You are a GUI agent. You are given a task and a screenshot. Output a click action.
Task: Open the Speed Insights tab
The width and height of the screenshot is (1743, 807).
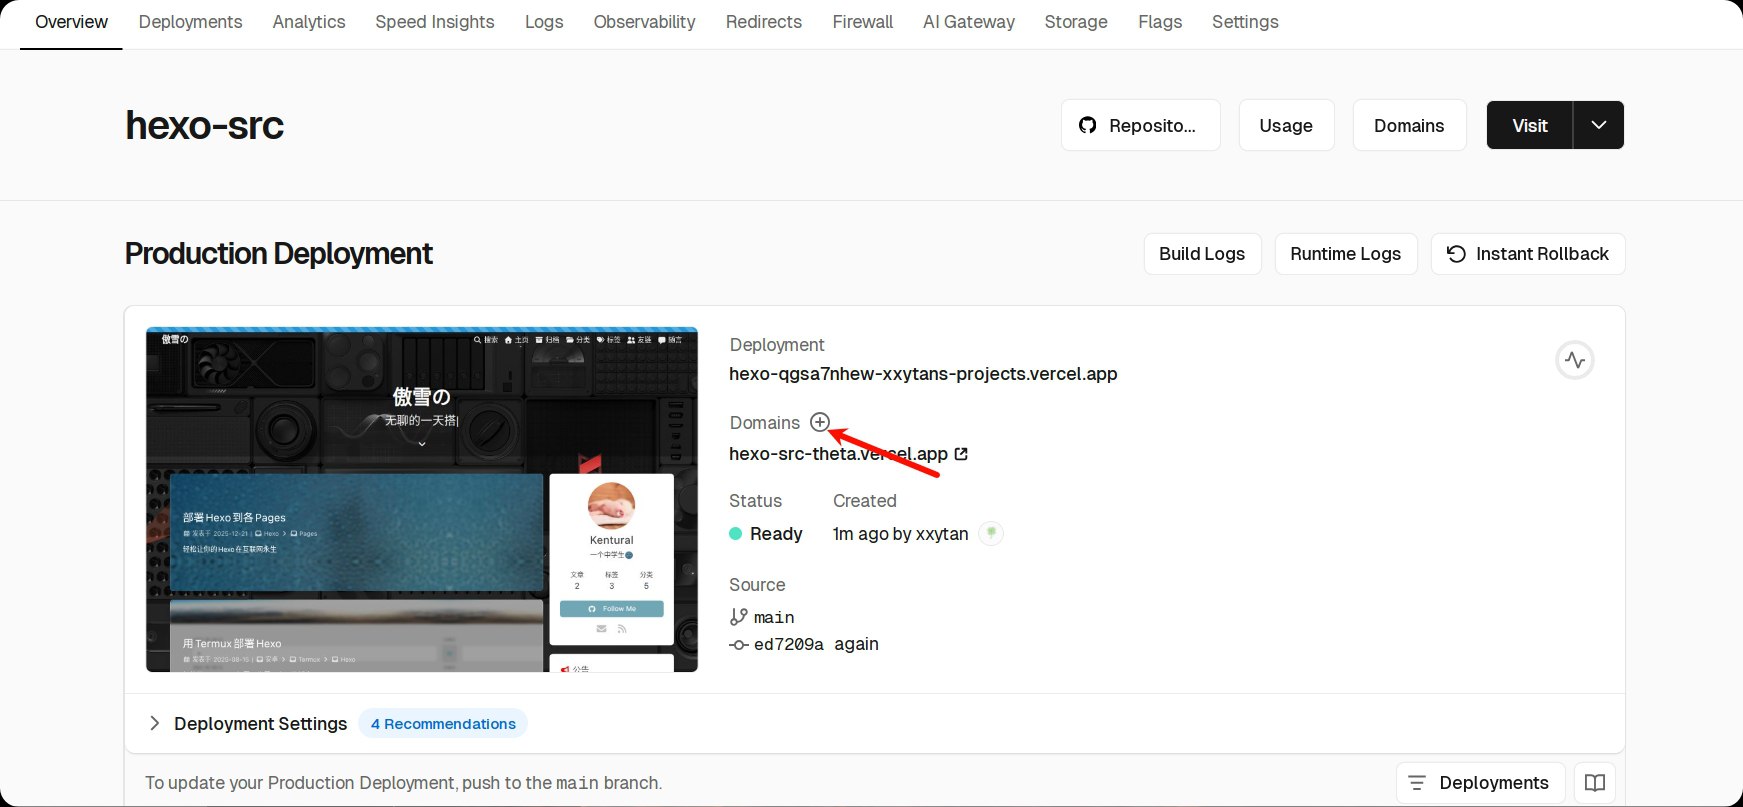click(x=435, y=22)
